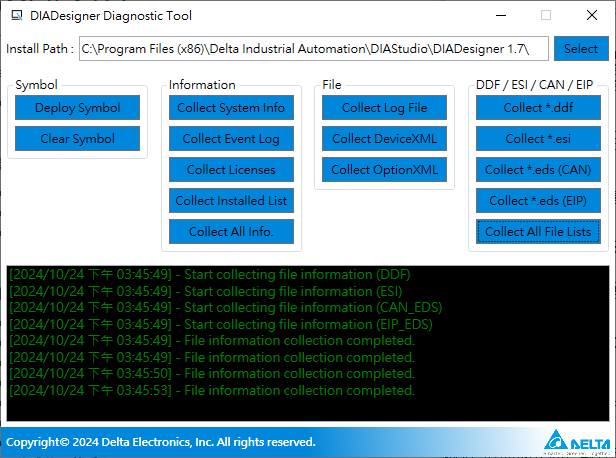
Task: Click the Delta logo in footer
Action: tap(577, 442)
